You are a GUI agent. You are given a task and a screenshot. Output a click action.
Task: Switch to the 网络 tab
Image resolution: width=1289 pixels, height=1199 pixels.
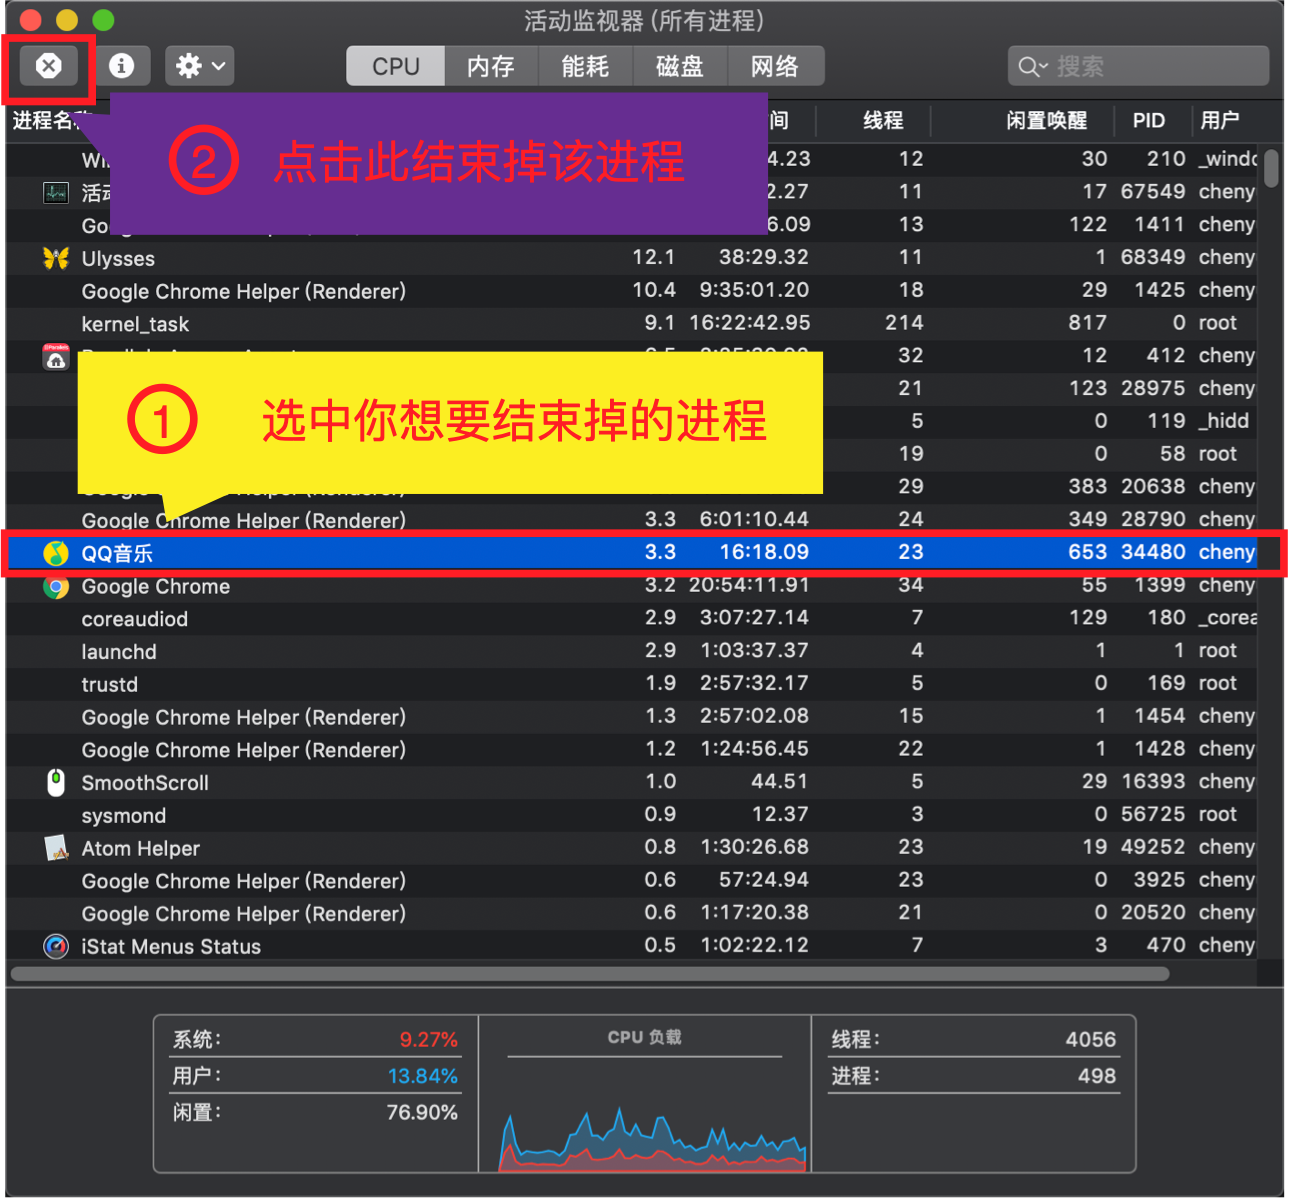pyautogui.click(x=775, y=66)
